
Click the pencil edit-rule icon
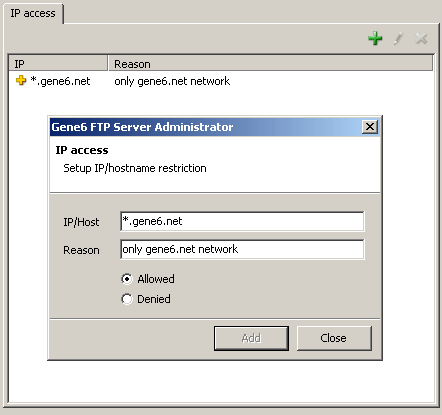[398, 38]
